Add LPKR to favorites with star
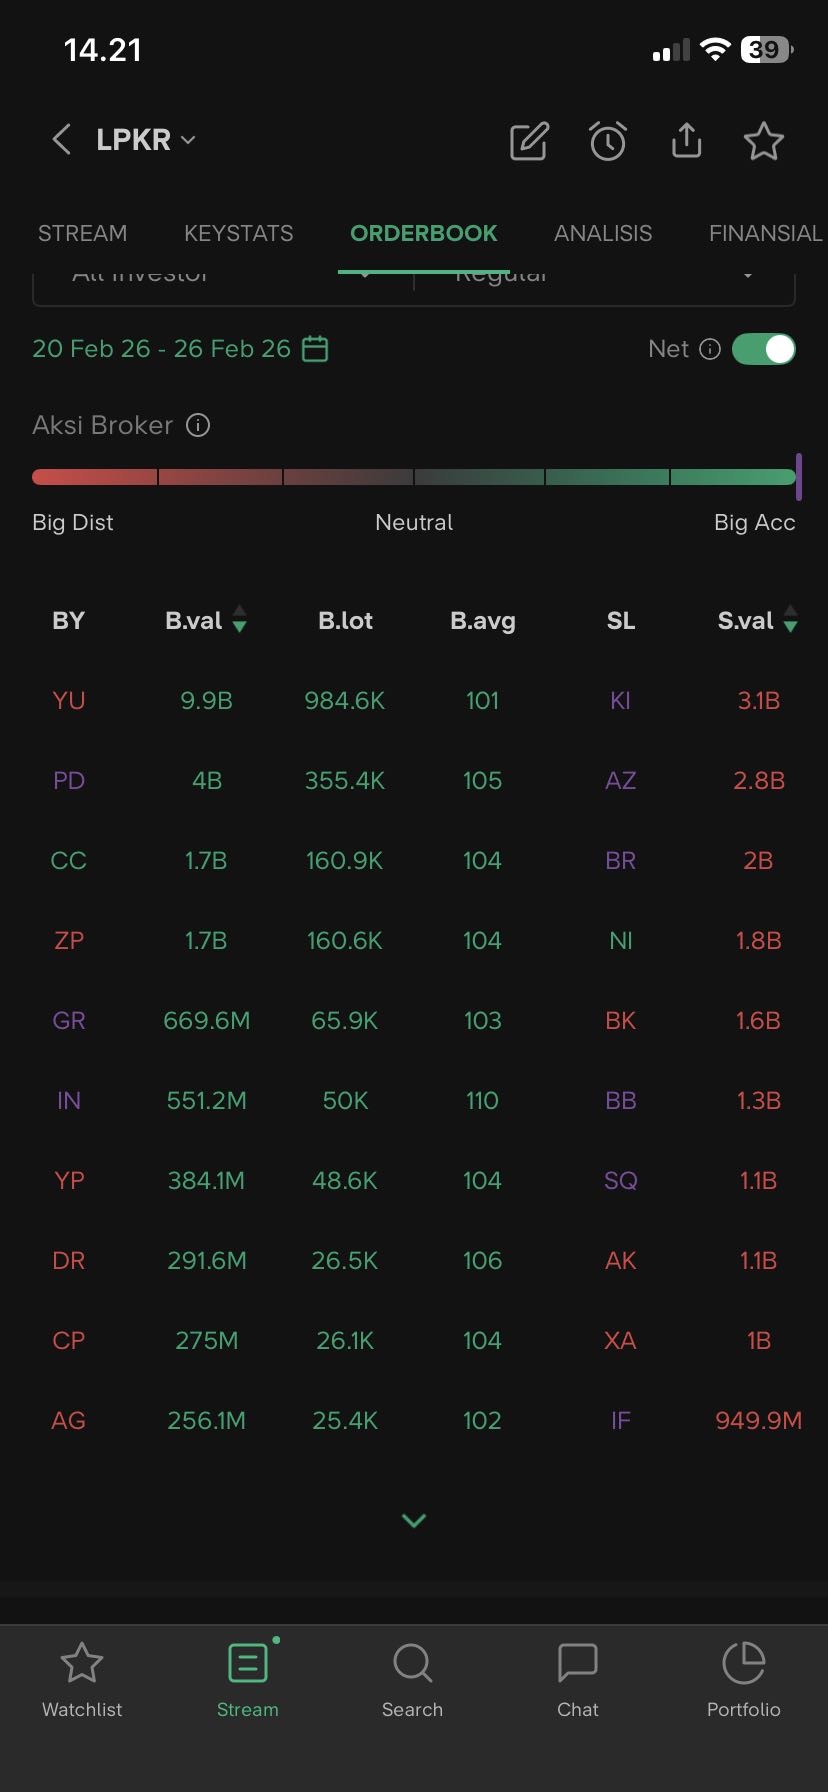828x1792 pixels. (x=764, y=141)
